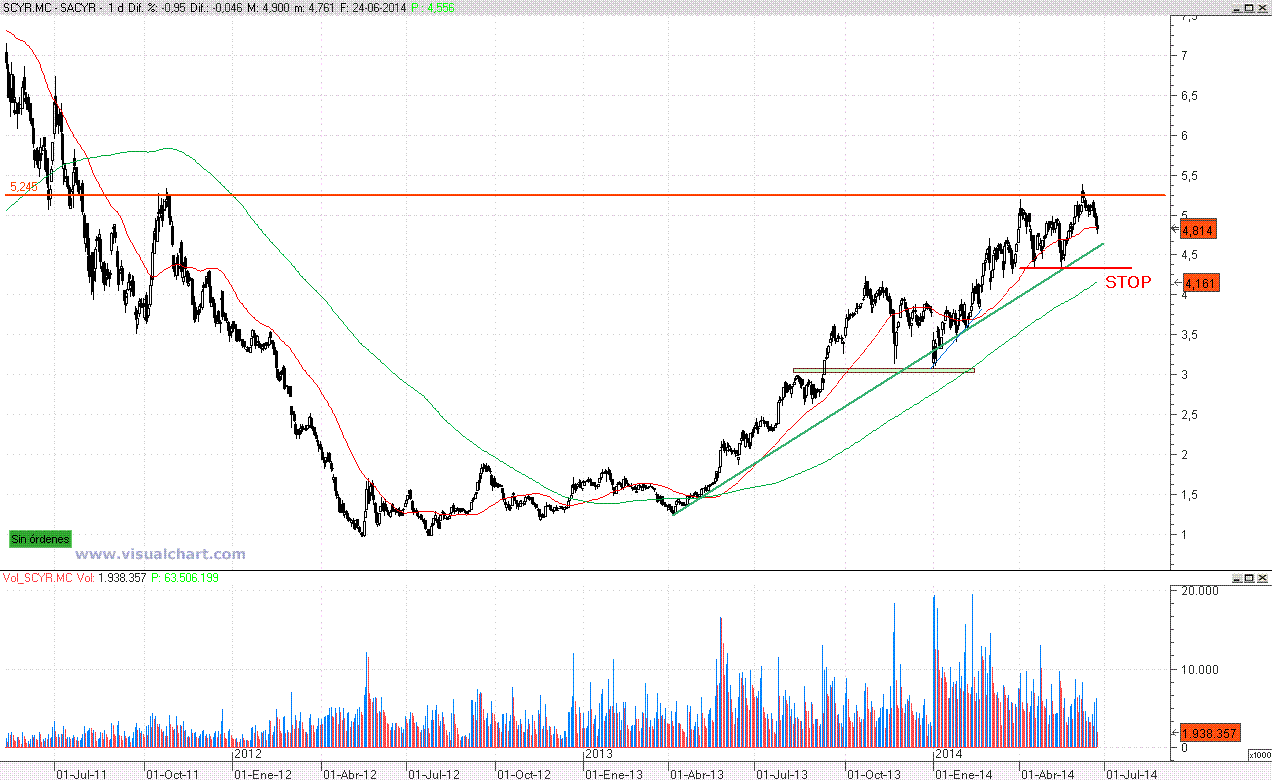1272x781 pixels.
Task: Close the volume indicator pane
Action: (x=1262, y=578)
